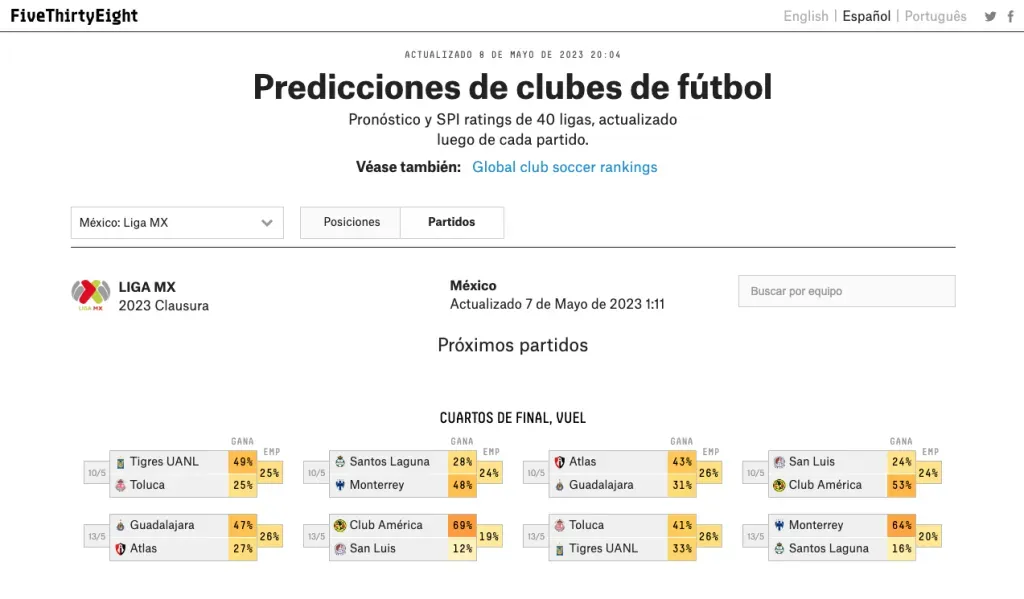Click the Tigres UANL crest in first match

tap(120, 462)
